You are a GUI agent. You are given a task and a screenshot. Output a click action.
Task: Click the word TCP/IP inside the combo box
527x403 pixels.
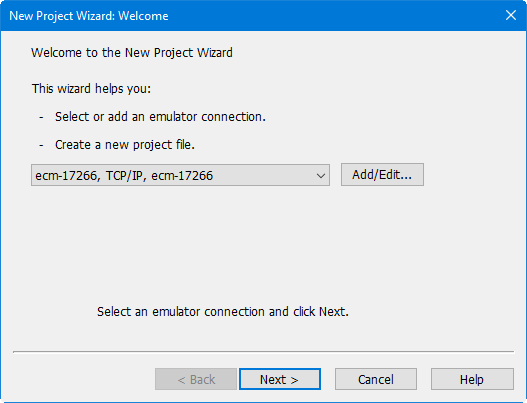126,175
